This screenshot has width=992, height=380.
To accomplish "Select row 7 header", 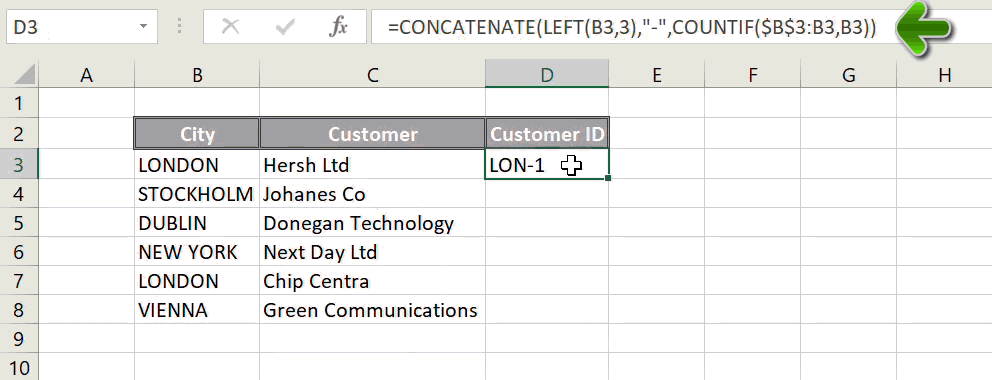I will [20, 281].
